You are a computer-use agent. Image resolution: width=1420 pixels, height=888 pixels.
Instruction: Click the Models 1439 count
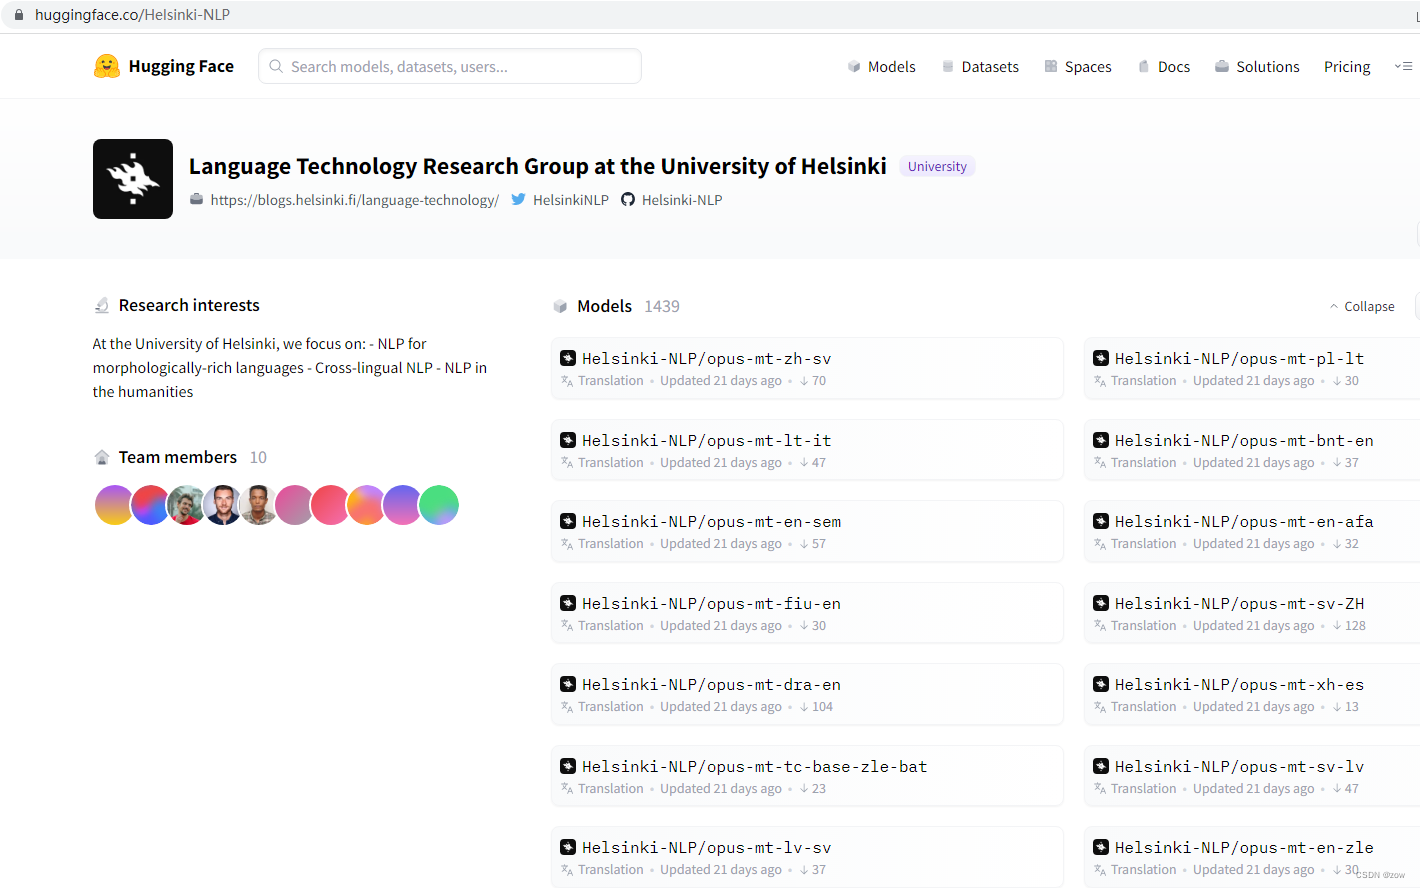click(662, 306)
